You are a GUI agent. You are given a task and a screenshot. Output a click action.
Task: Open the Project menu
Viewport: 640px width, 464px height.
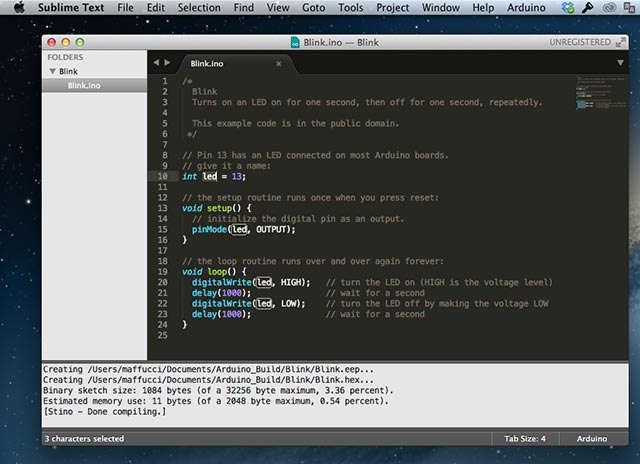click(x=393, y=8)
